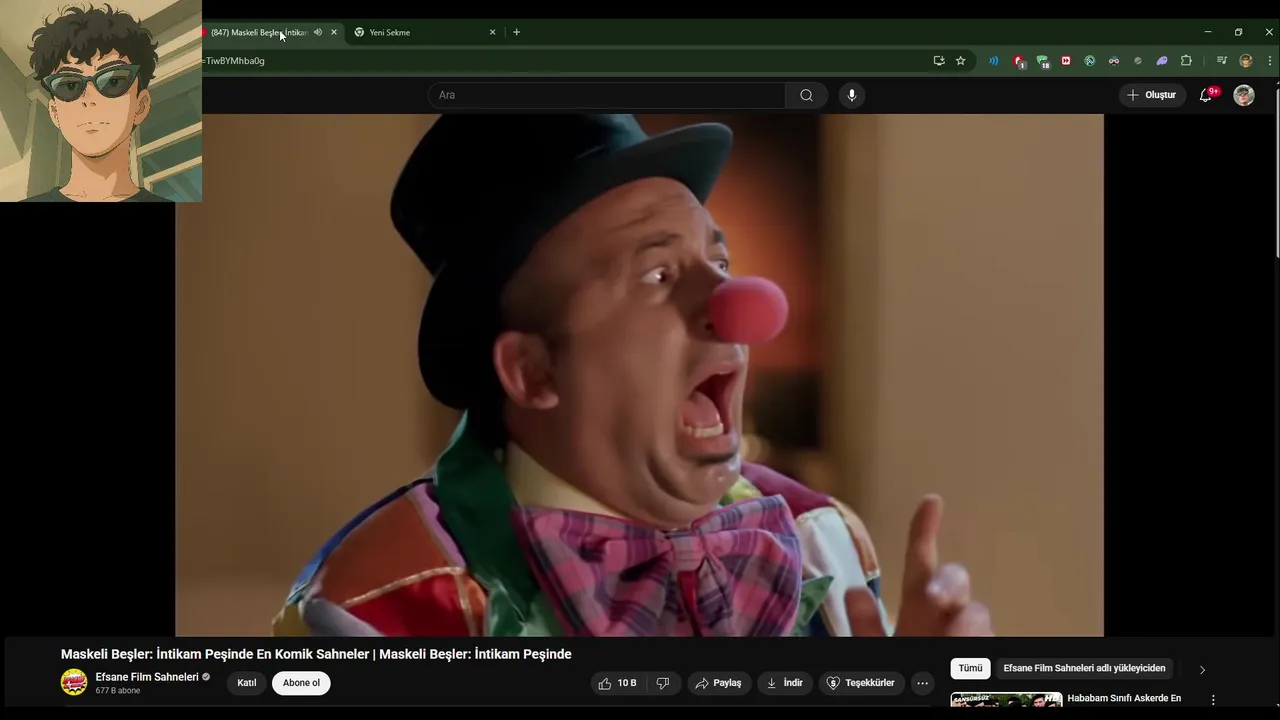This screenshot has height=720, width=1280.
Task: Subscribe using the Abone ol button
Action: pos(301,683)
